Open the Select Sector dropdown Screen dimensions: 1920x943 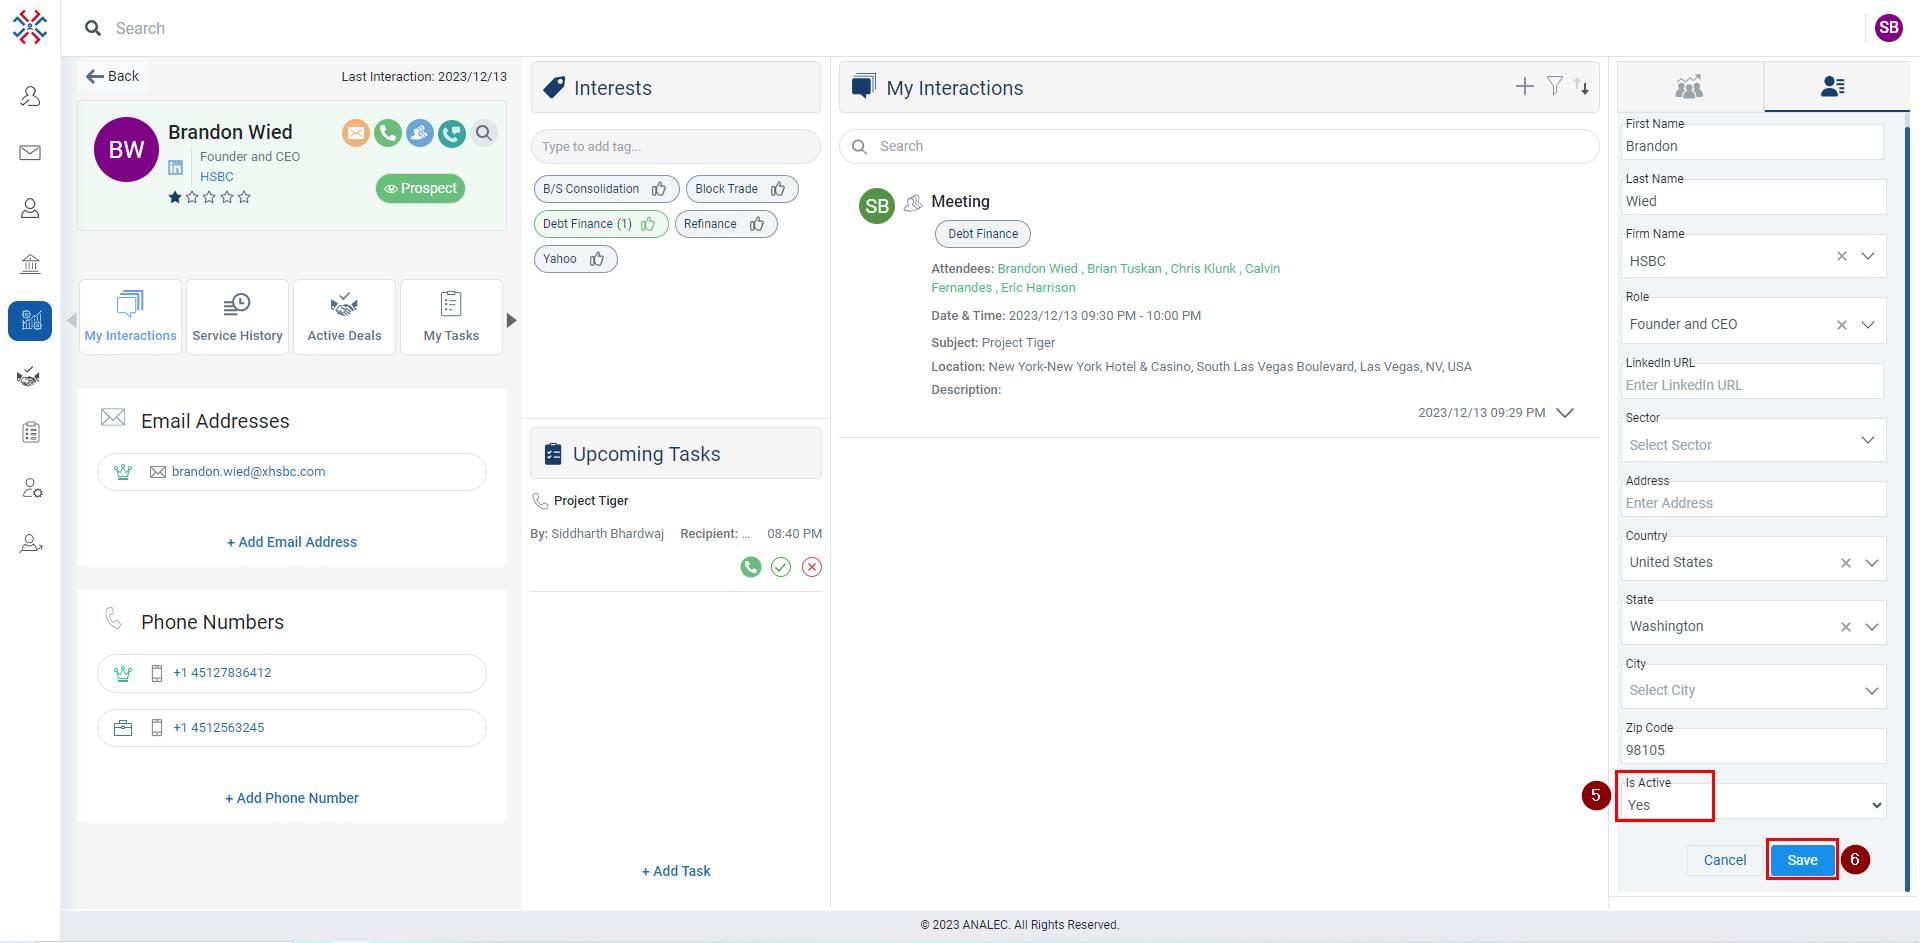(x=1868, y=440)
